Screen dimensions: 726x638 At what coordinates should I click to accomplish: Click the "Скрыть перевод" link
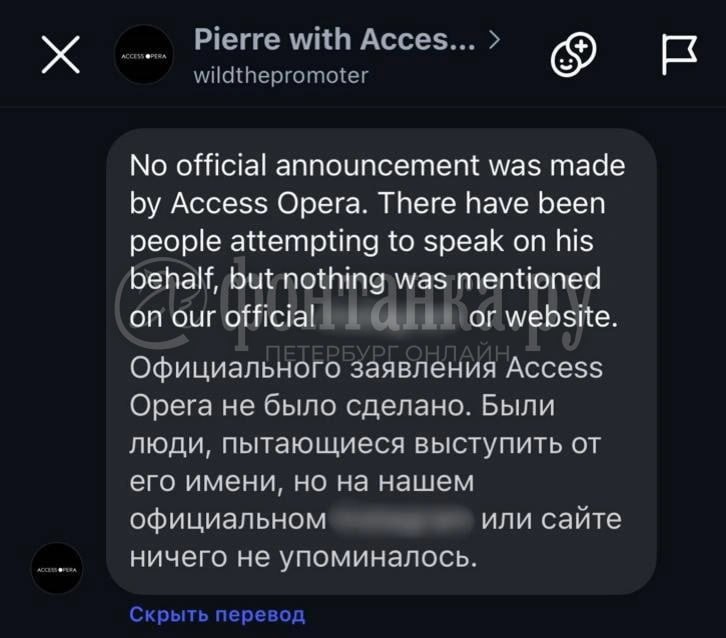coord(217,614)
